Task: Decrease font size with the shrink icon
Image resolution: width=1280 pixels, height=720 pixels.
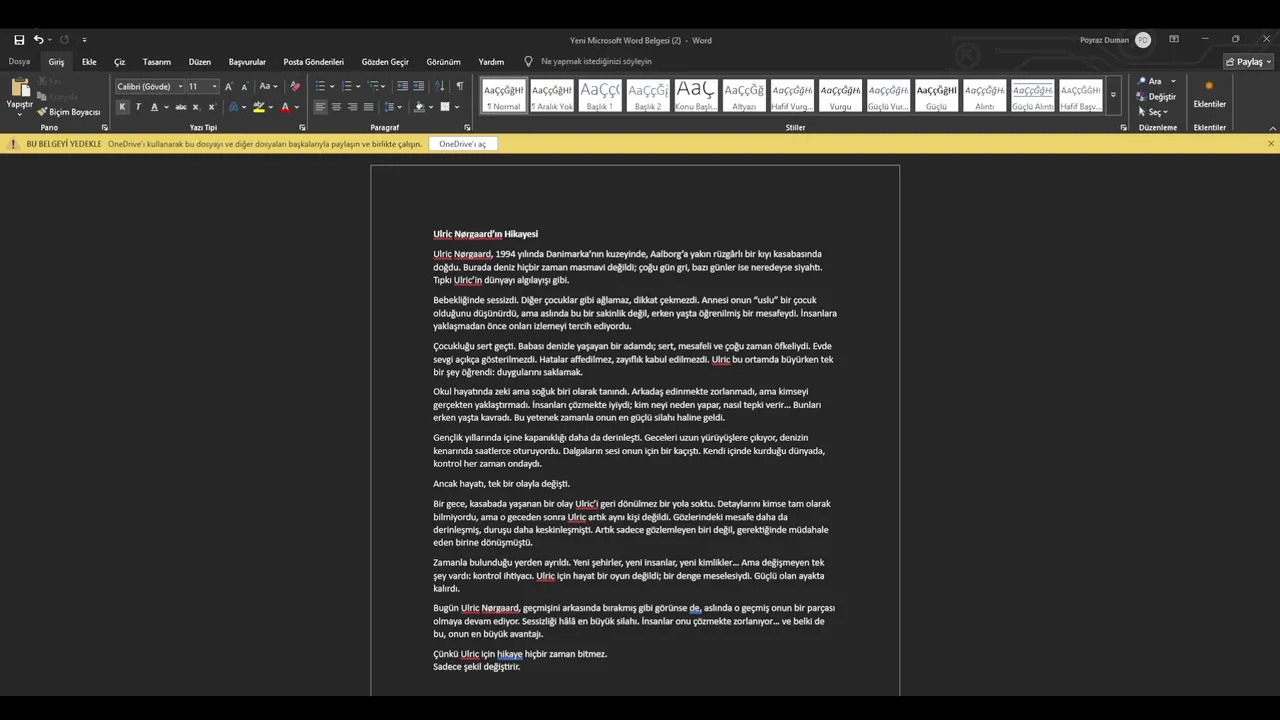Action: point(244,87)
